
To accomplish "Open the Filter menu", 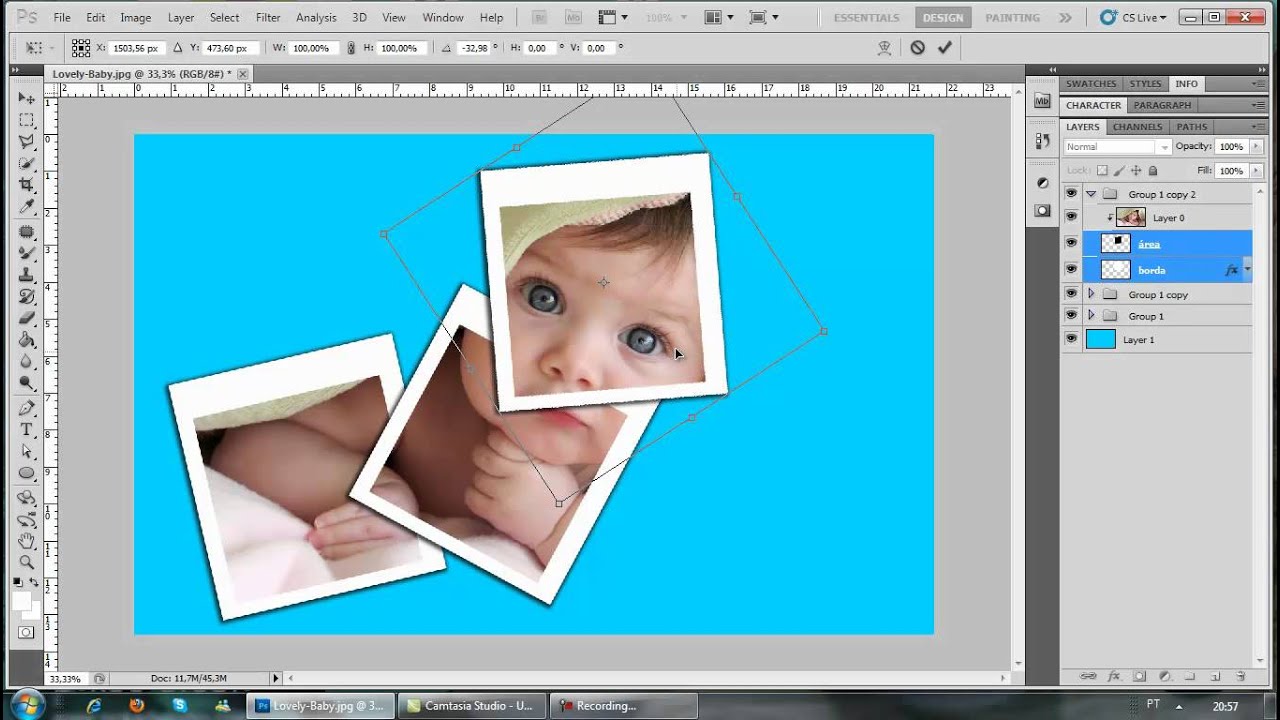I will (268, 18).
